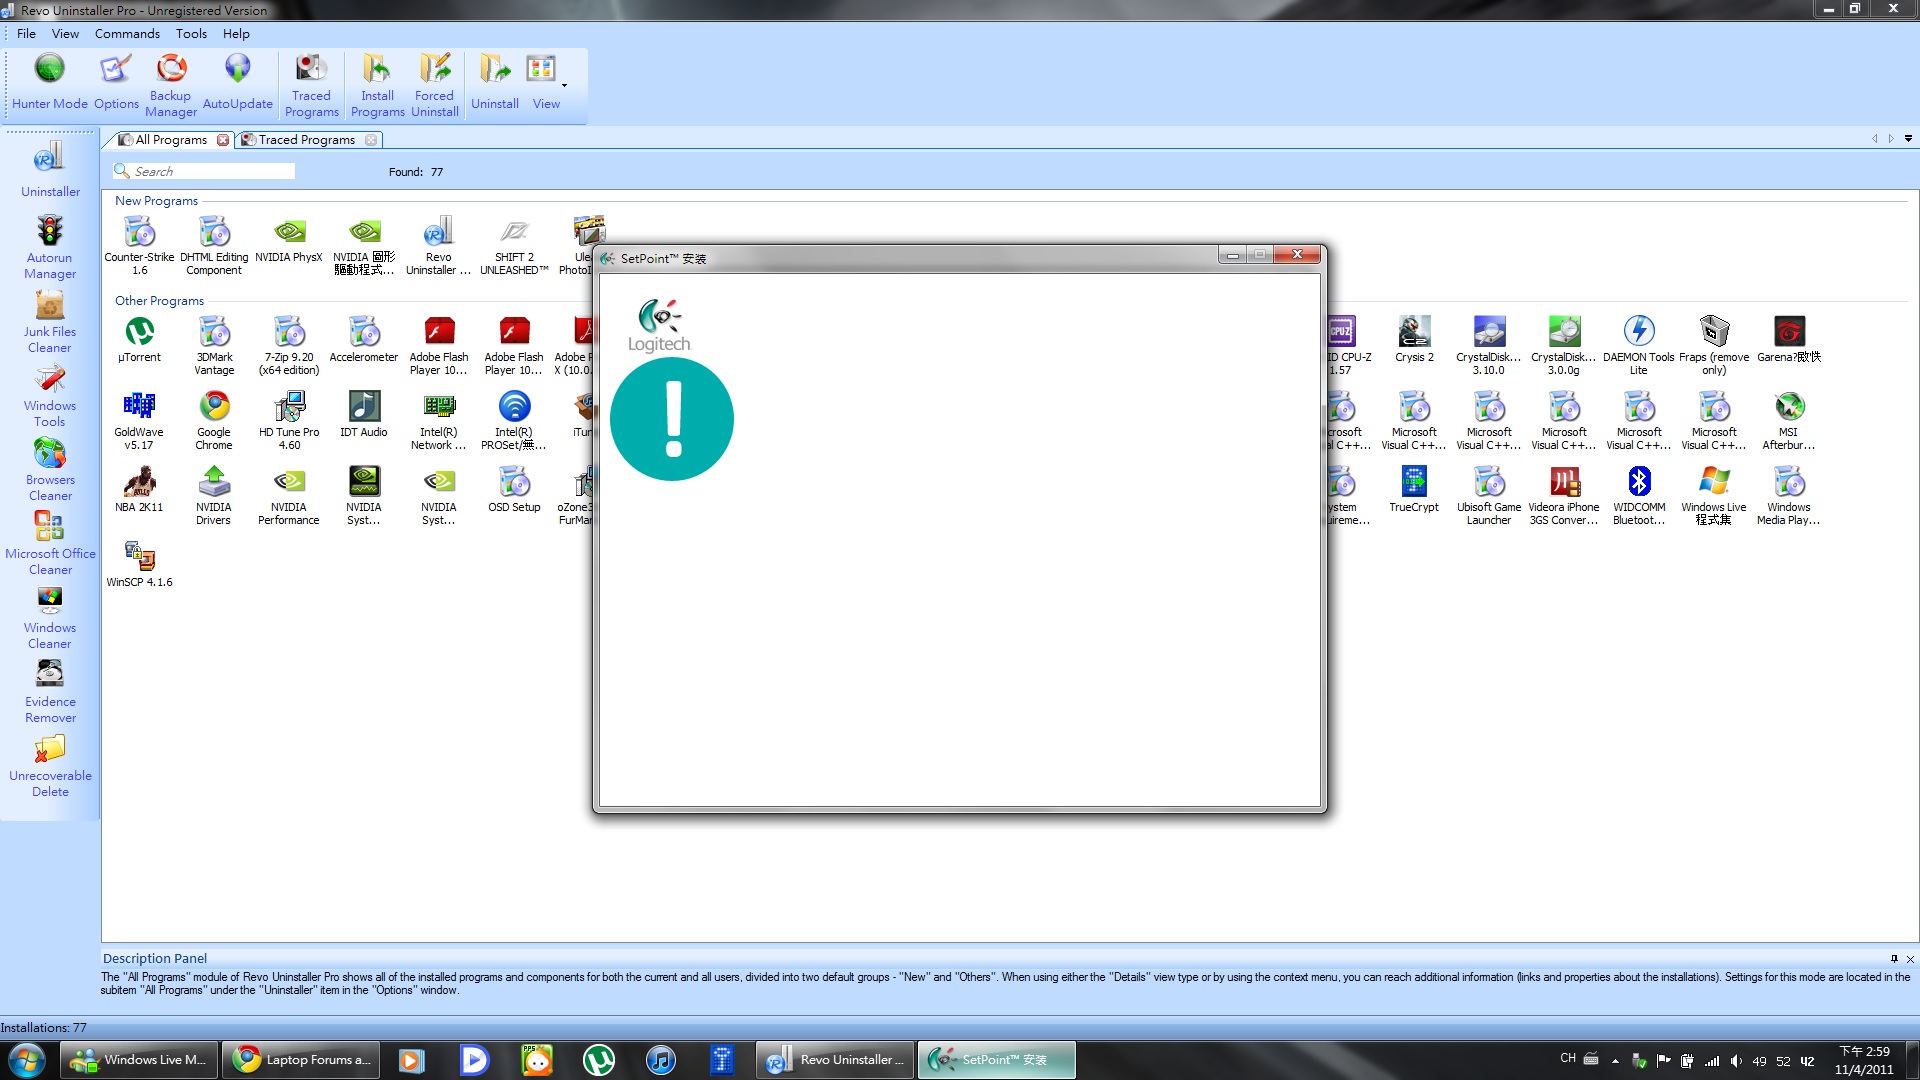Launch Forced Uninstall tool

[435, 85]
